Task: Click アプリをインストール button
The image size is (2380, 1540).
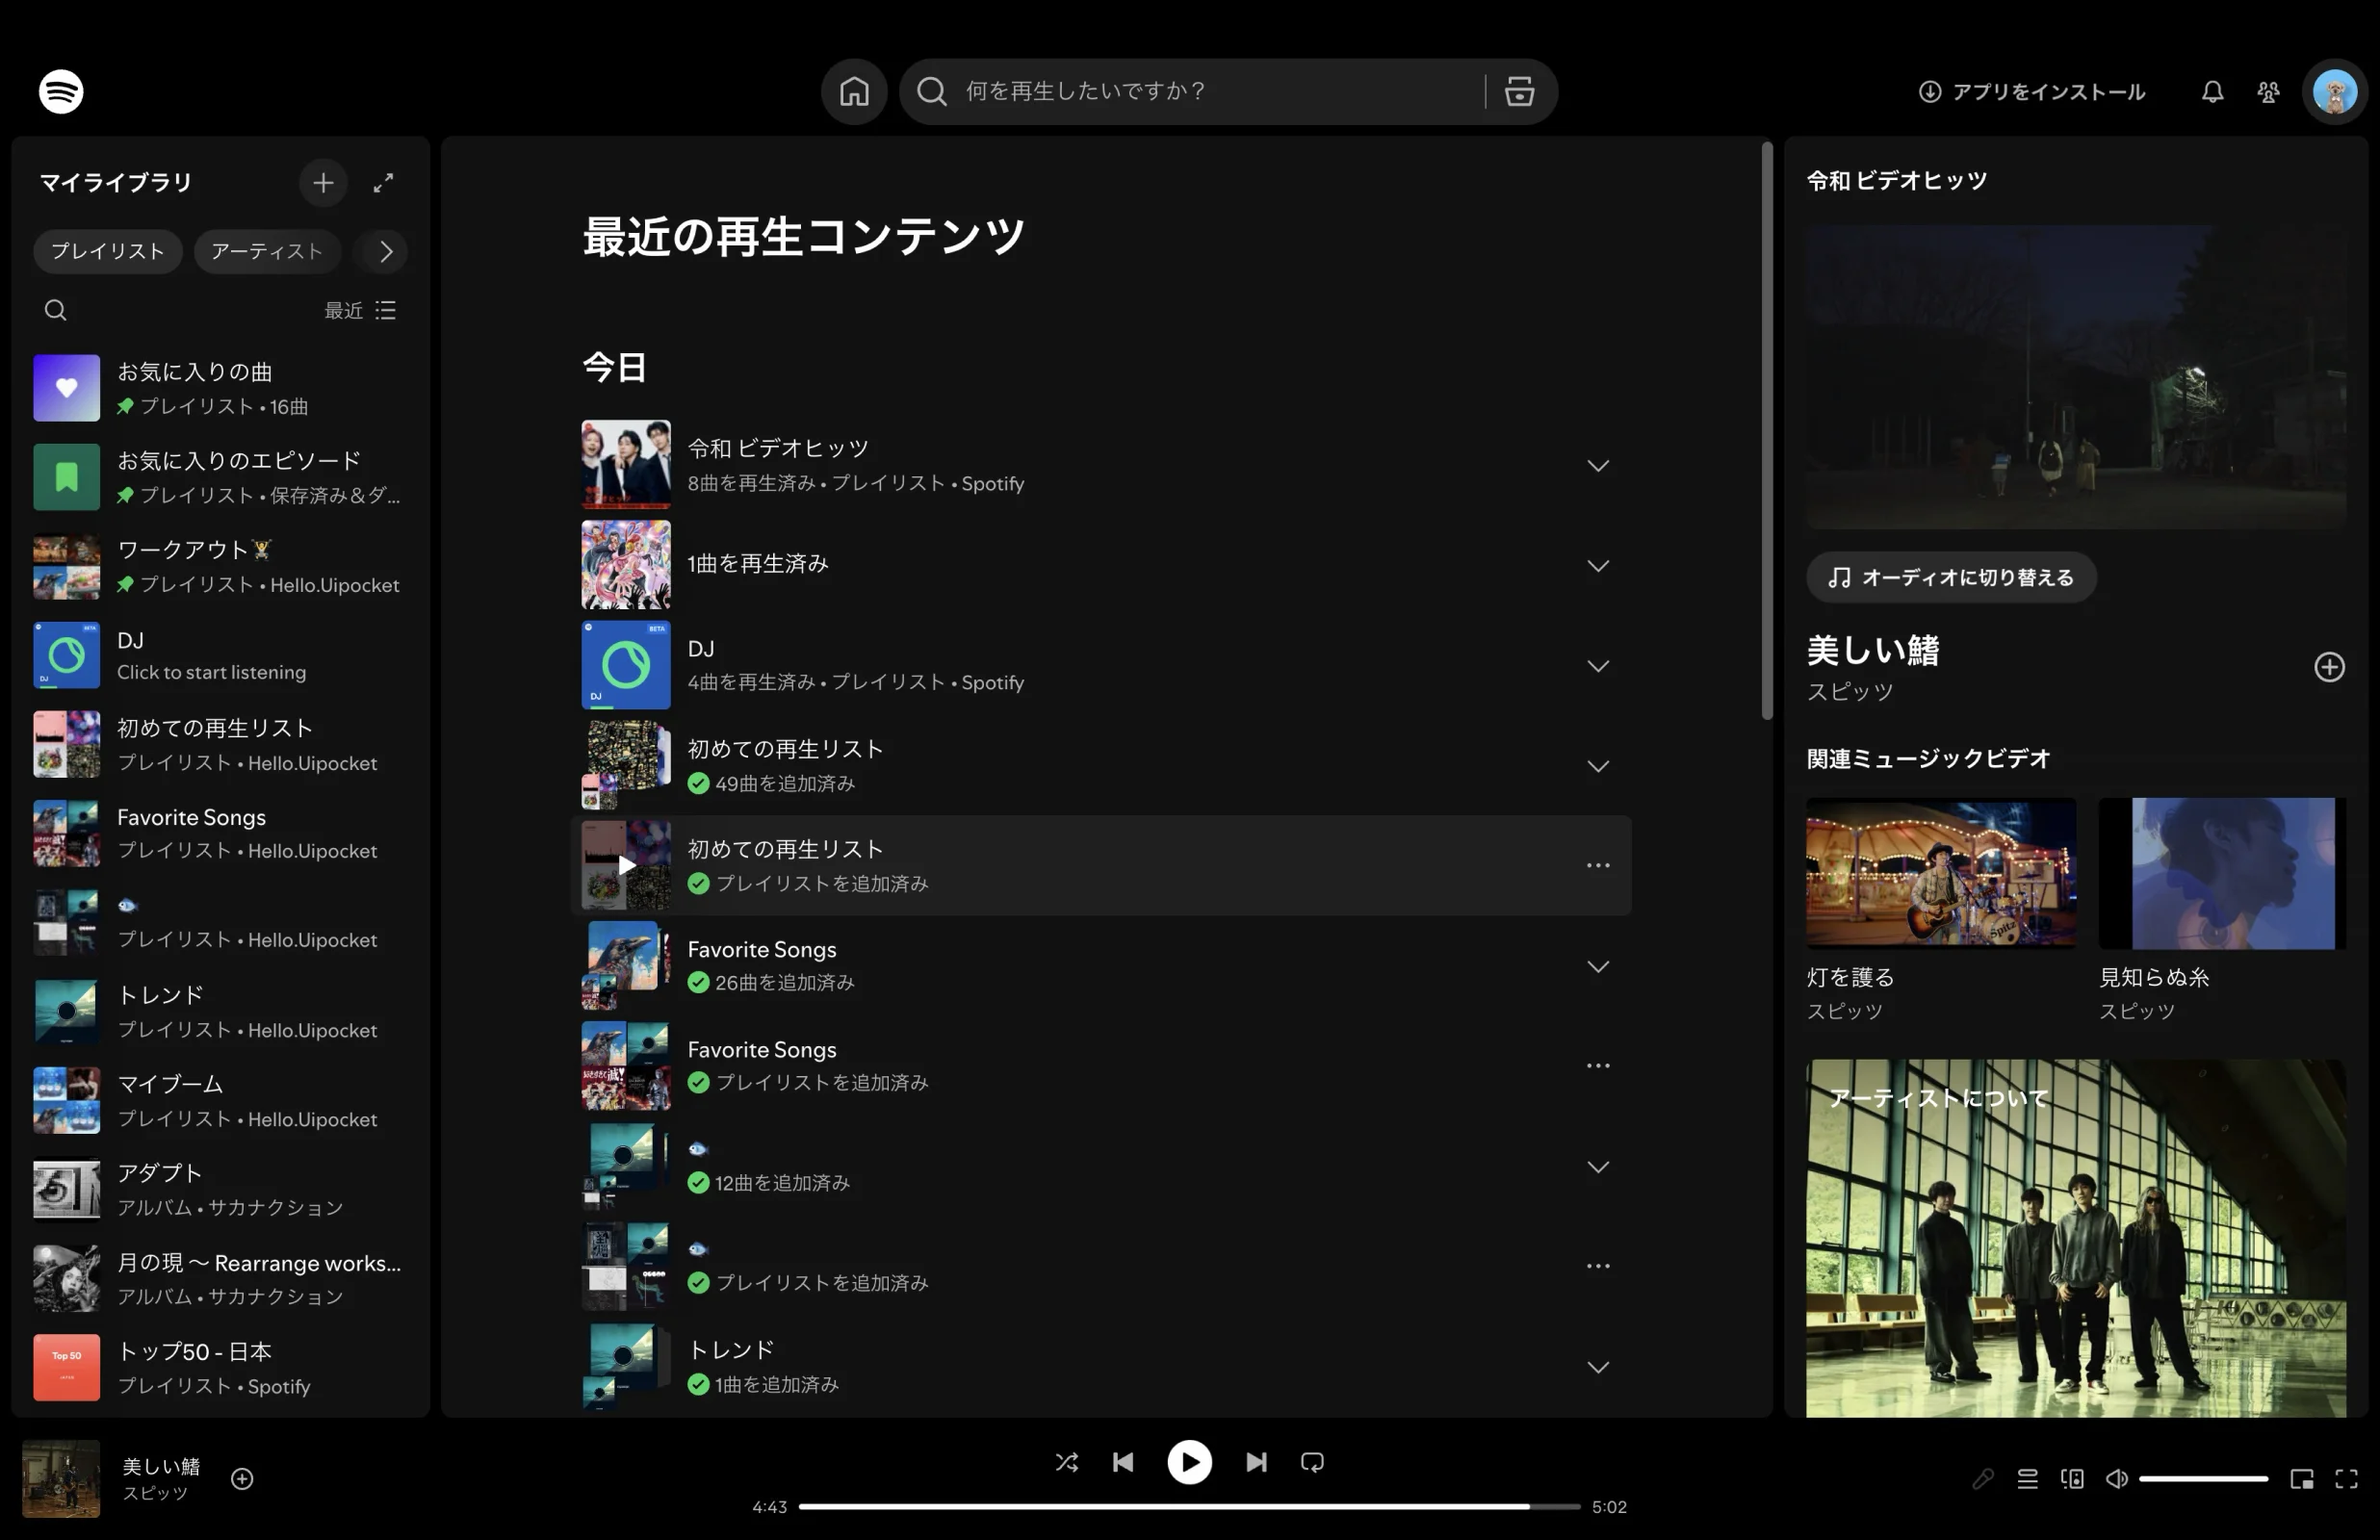Action: tap(2031, 92)
